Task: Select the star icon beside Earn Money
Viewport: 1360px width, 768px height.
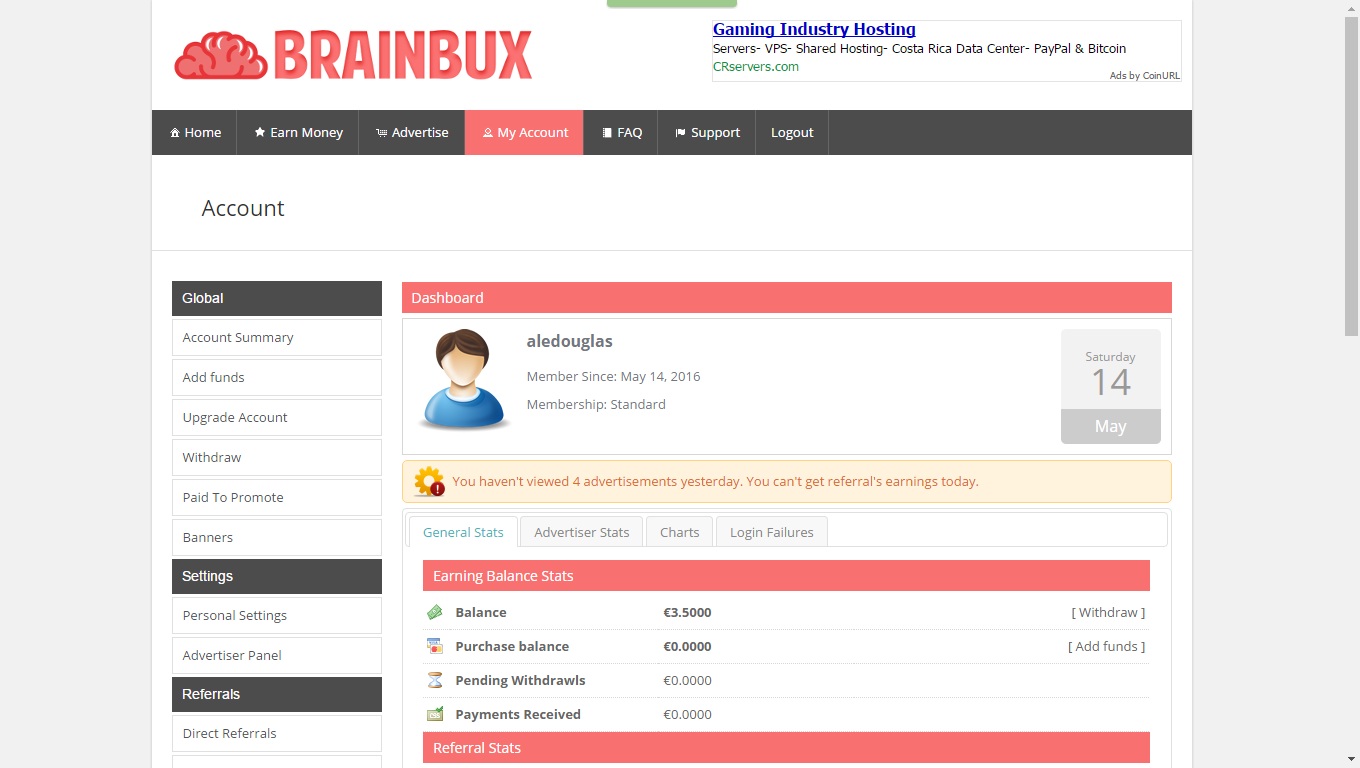Action: tap(260, 132)
